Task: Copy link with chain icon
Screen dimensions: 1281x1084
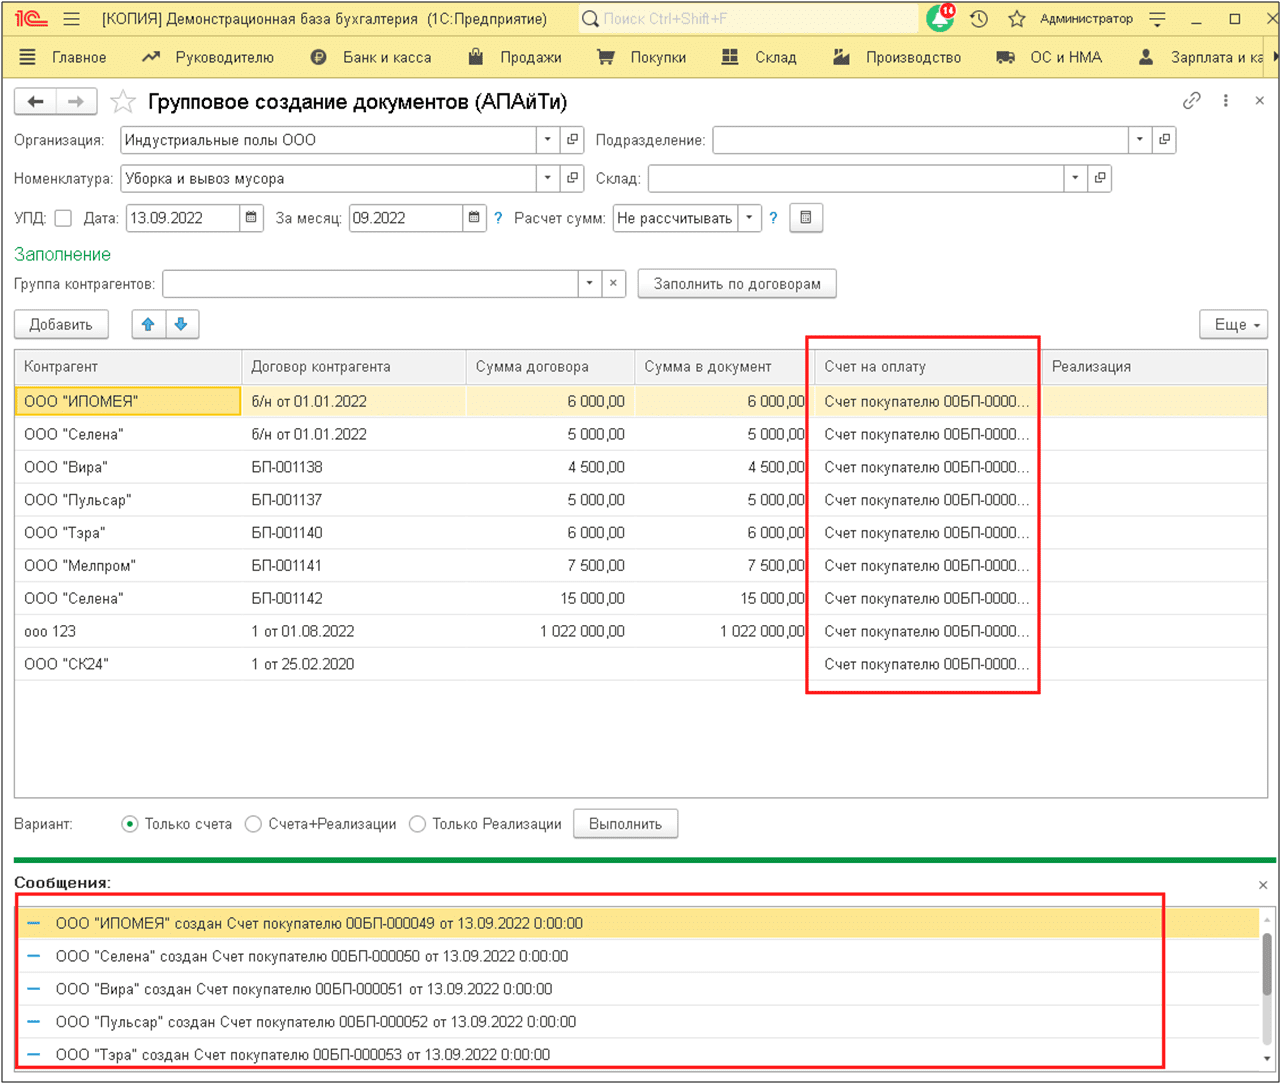Action: pos(1191,100)
